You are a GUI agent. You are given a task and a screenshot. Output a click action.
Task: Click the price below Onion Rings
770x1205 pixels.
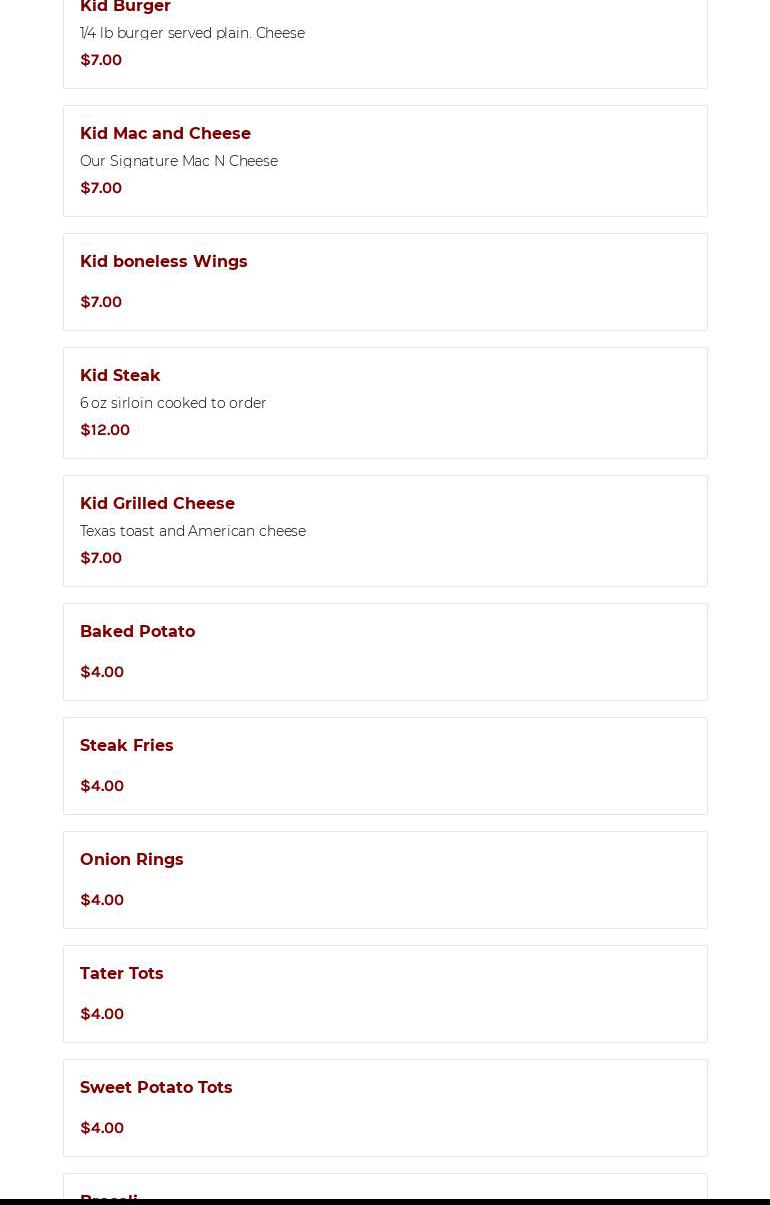pyautogui.click(x=102, y=900)
